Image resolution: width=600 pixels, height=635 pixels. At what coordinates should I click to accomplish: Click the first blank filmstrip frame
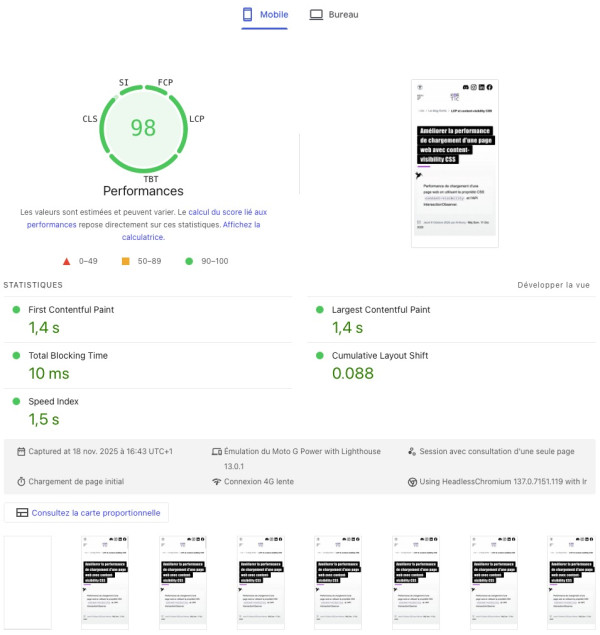[x=28, y=582]
